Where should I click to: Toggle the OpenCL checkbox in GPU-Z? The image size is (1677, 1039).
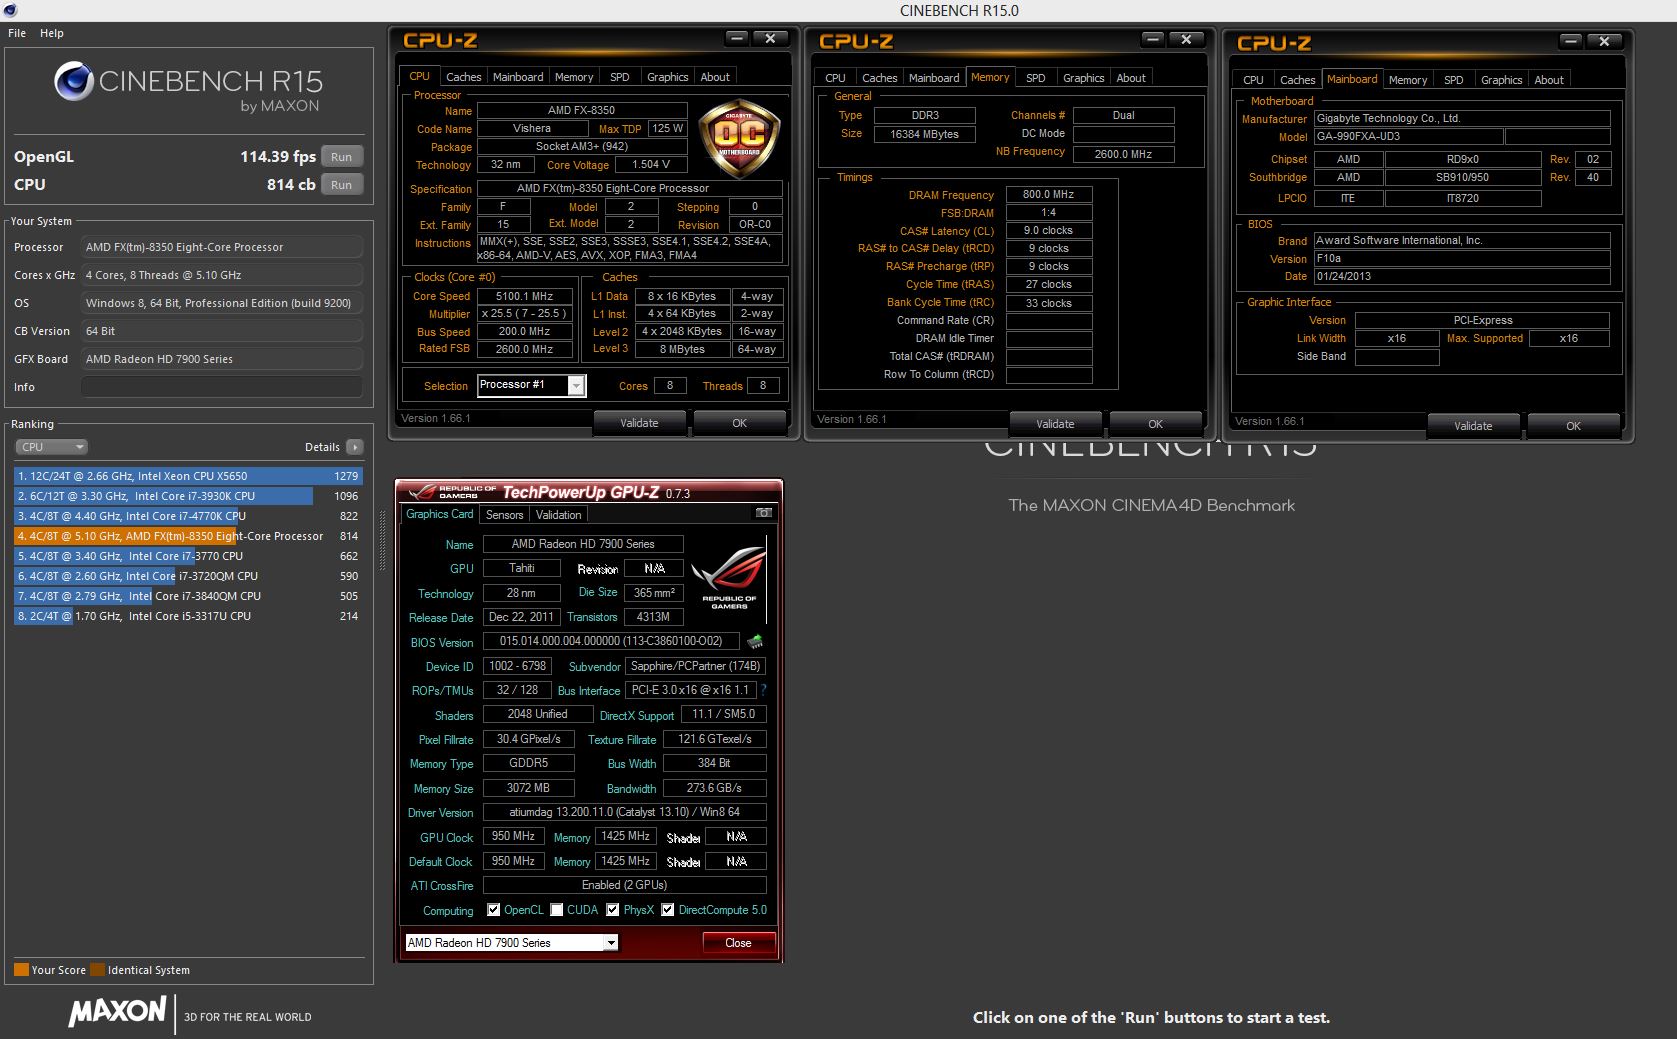click(x=494, y=910)
